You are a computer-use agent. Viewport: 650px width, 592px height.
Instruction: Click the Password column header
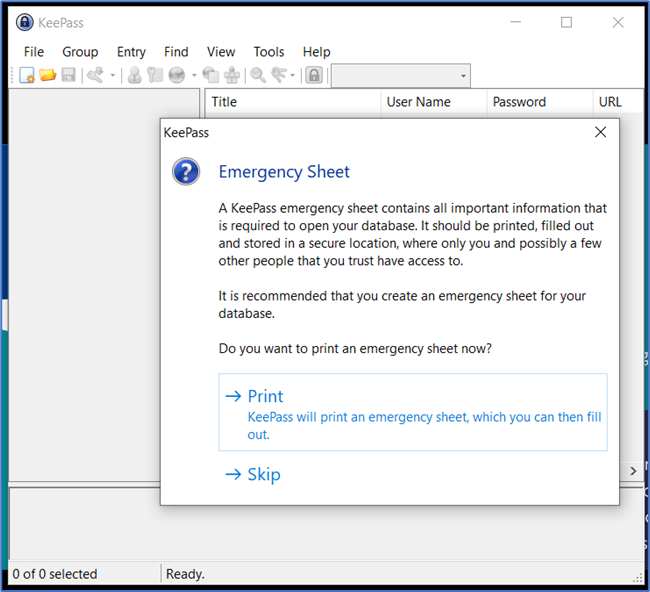pyautogui.click(x=540, y=102)
